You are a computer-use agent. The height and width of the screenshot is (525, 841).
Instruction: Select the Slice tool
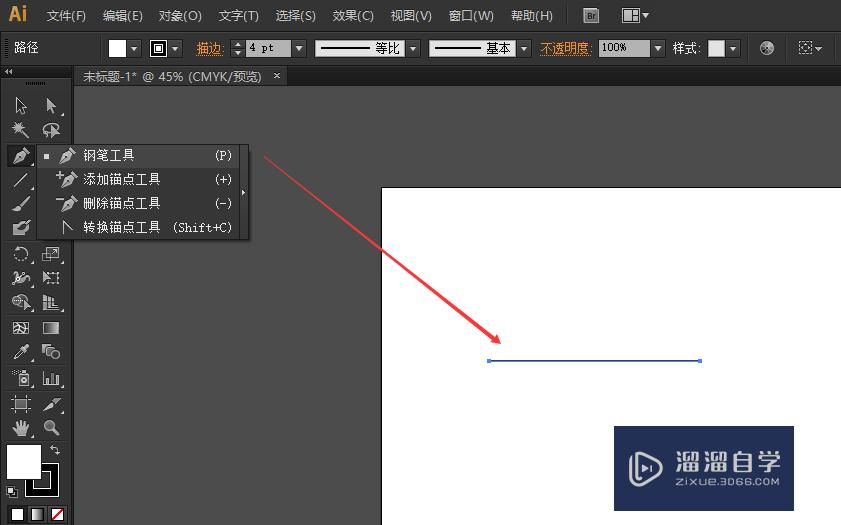pos(51,403)
